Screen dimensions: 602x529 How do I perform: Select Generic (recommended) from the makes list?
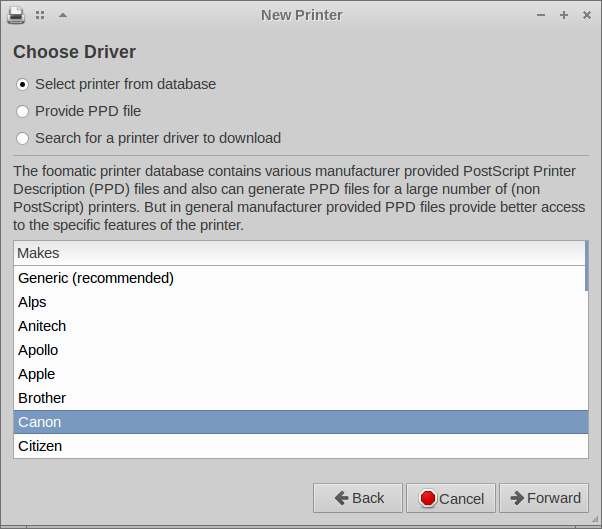pos(96,278)
